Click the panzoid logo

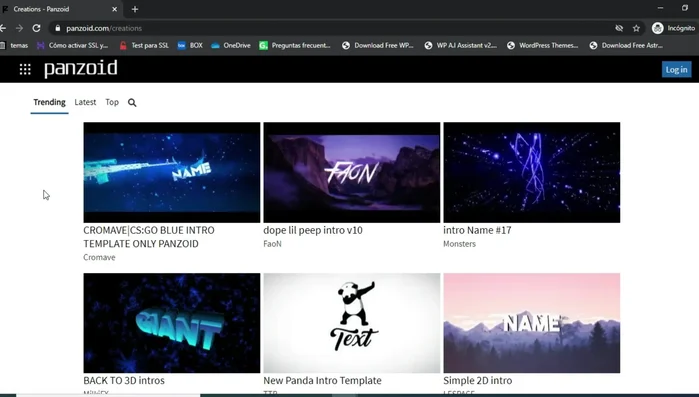coord(81,69)
